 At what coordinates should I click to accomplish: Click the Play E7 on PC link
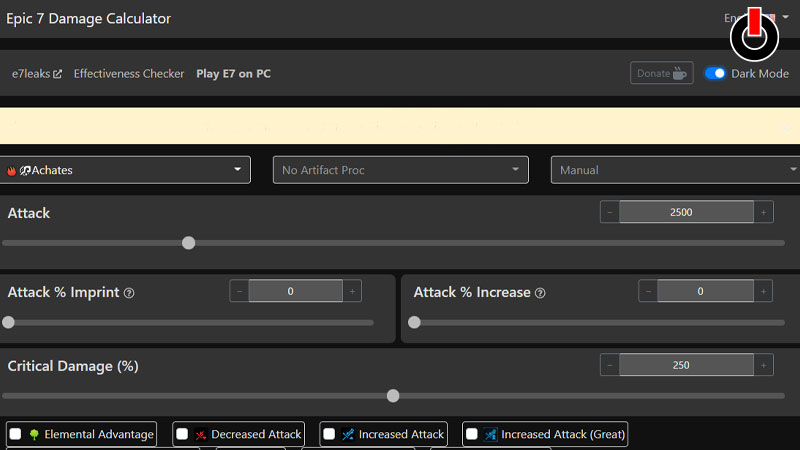[x=233, y=74]
